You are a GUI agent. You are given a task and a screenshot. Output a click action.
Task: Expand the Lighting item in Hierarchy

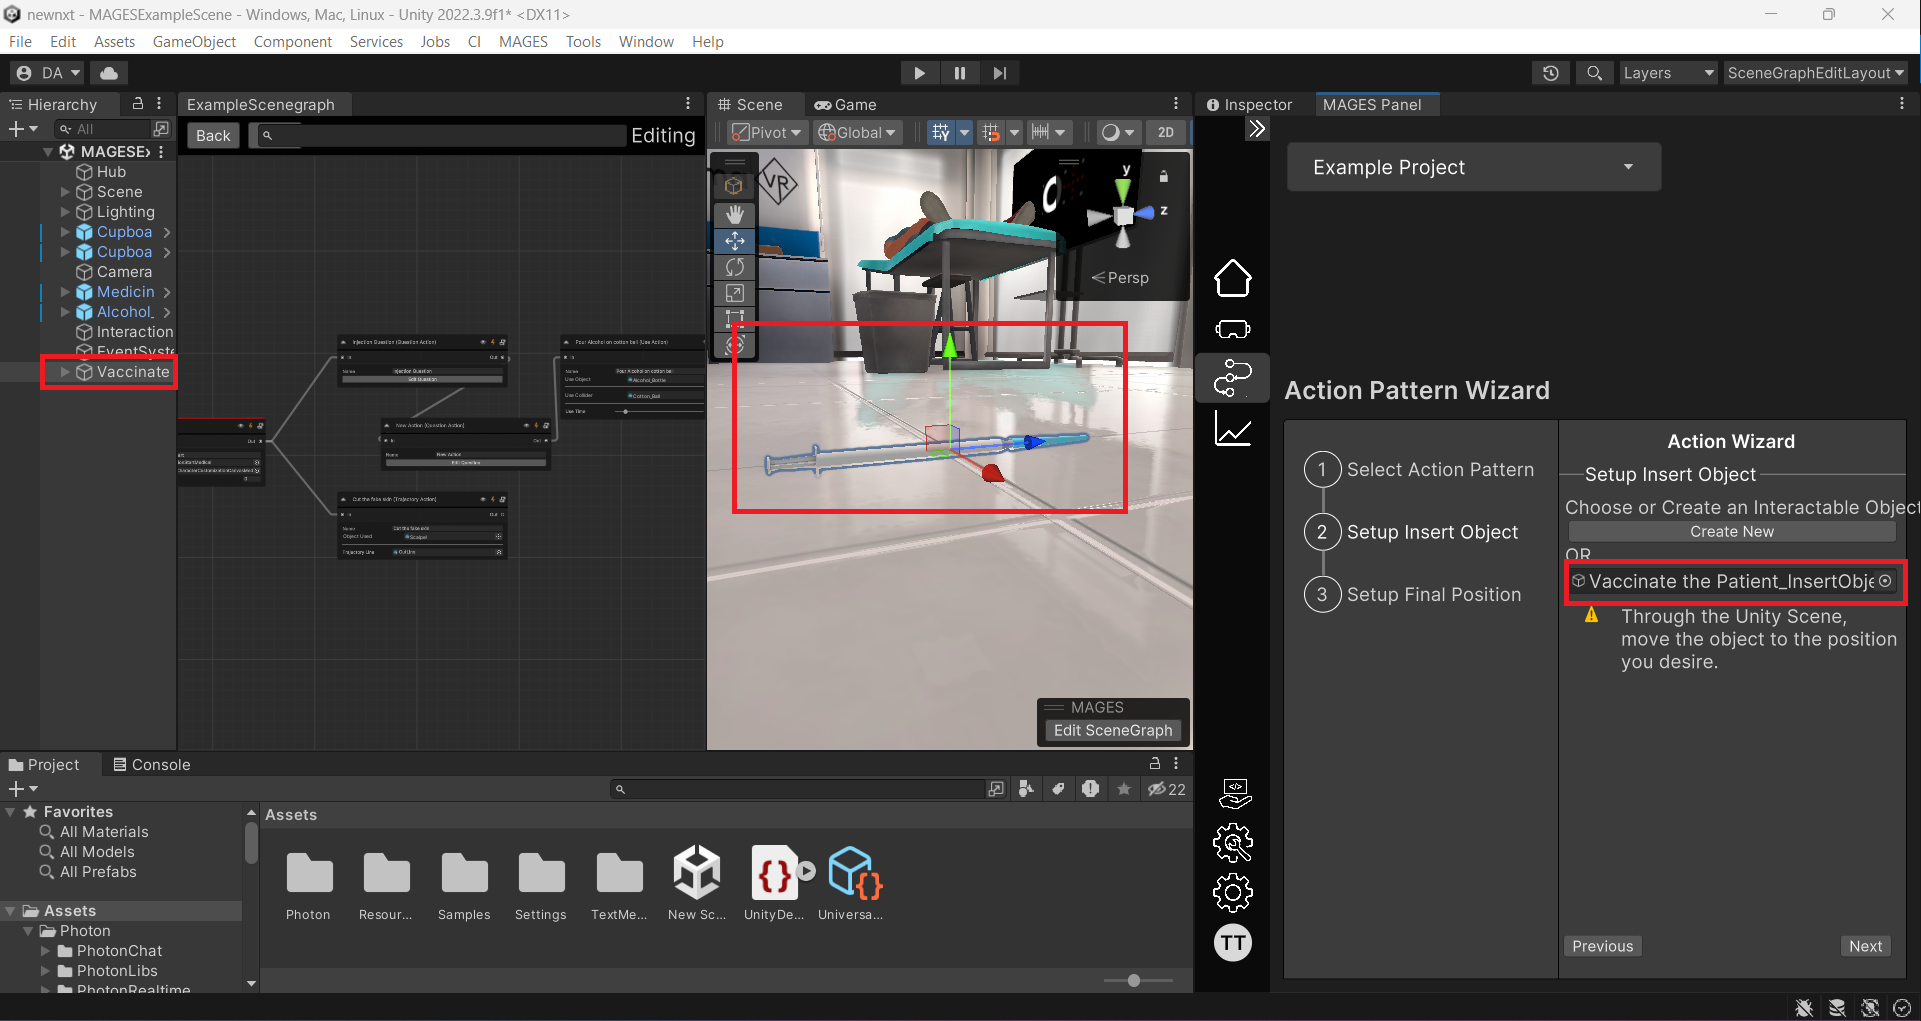tap(65, 212)
